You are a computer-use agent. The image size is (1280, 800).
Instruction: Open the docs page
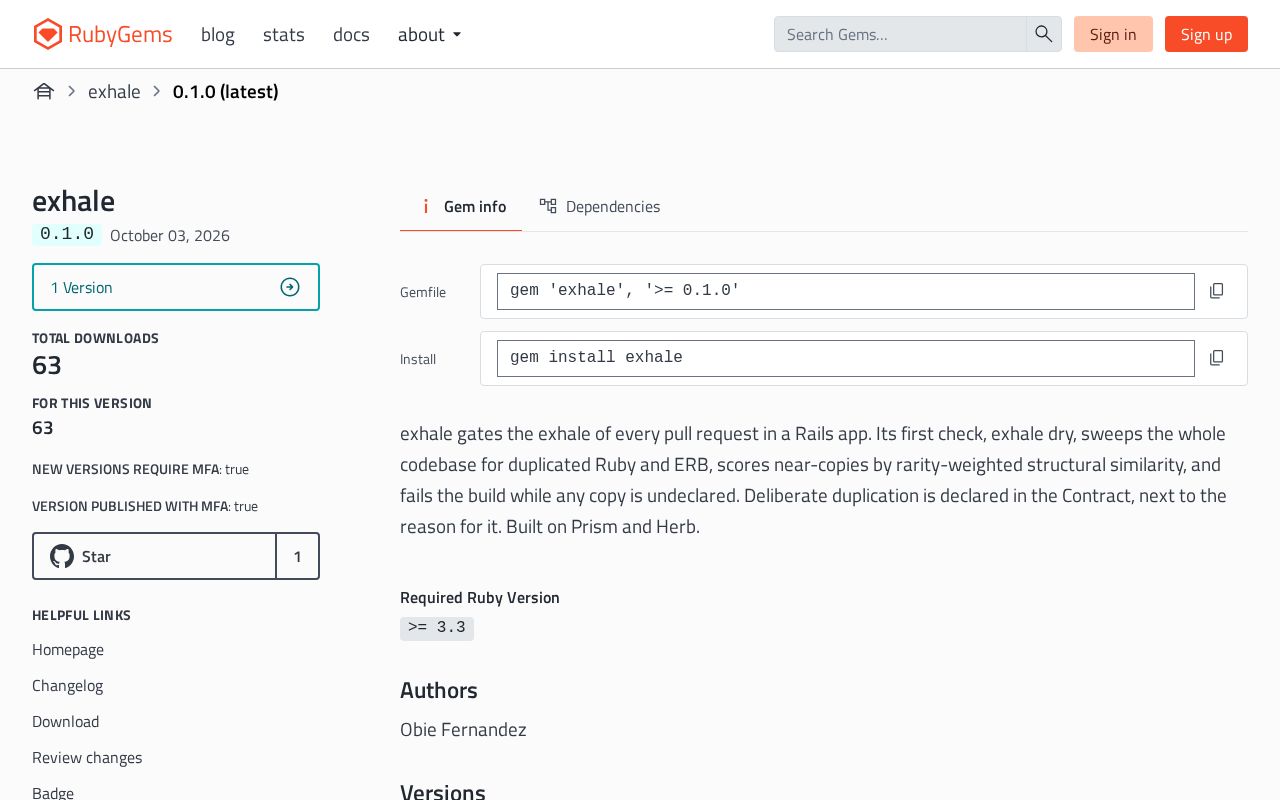[351, 34]
